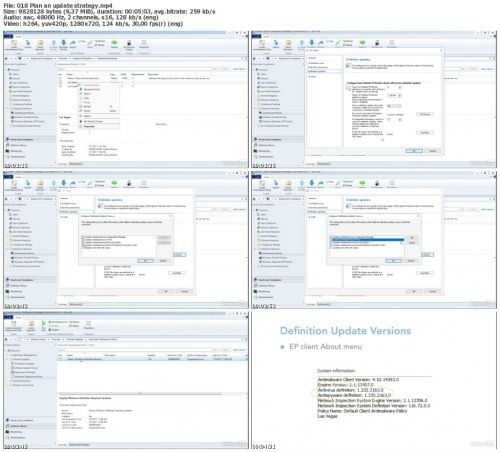
Task: Select Deployment Packages tree node
Action: 24,372
